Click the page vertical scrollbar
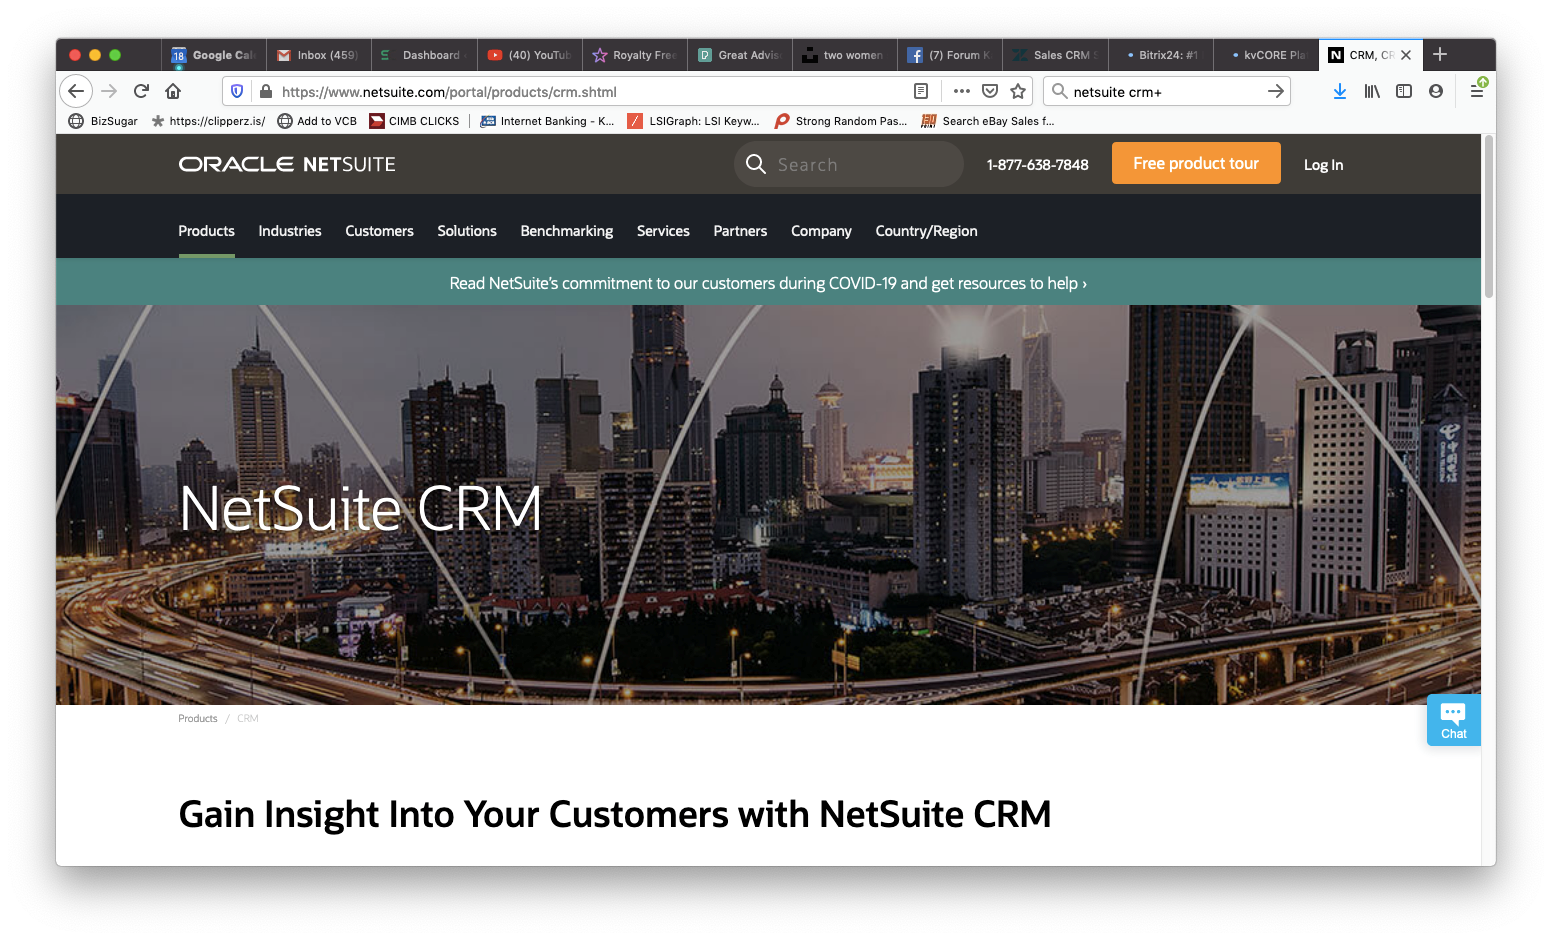This screenshot has width=1552, height=940. click(x=1489, y=217)
